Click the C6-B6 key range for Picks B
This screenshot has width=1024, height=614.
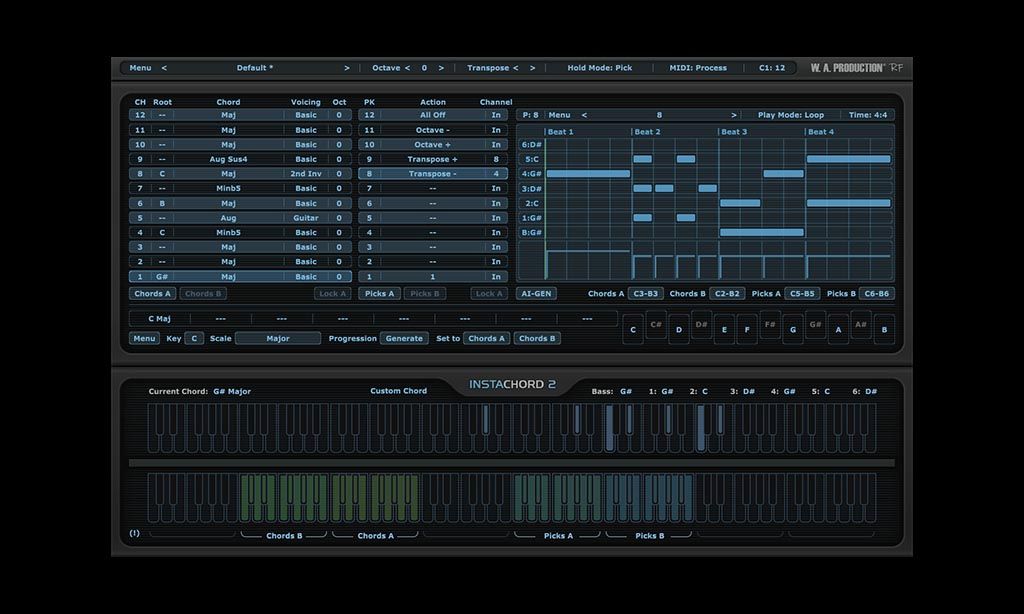(x=876, y=294)
